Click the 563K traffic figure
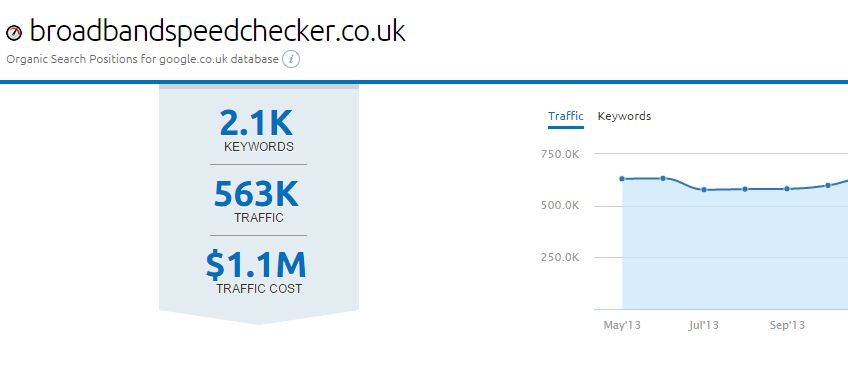The height and width of the screenshot is (375, 848). point(256,194)
